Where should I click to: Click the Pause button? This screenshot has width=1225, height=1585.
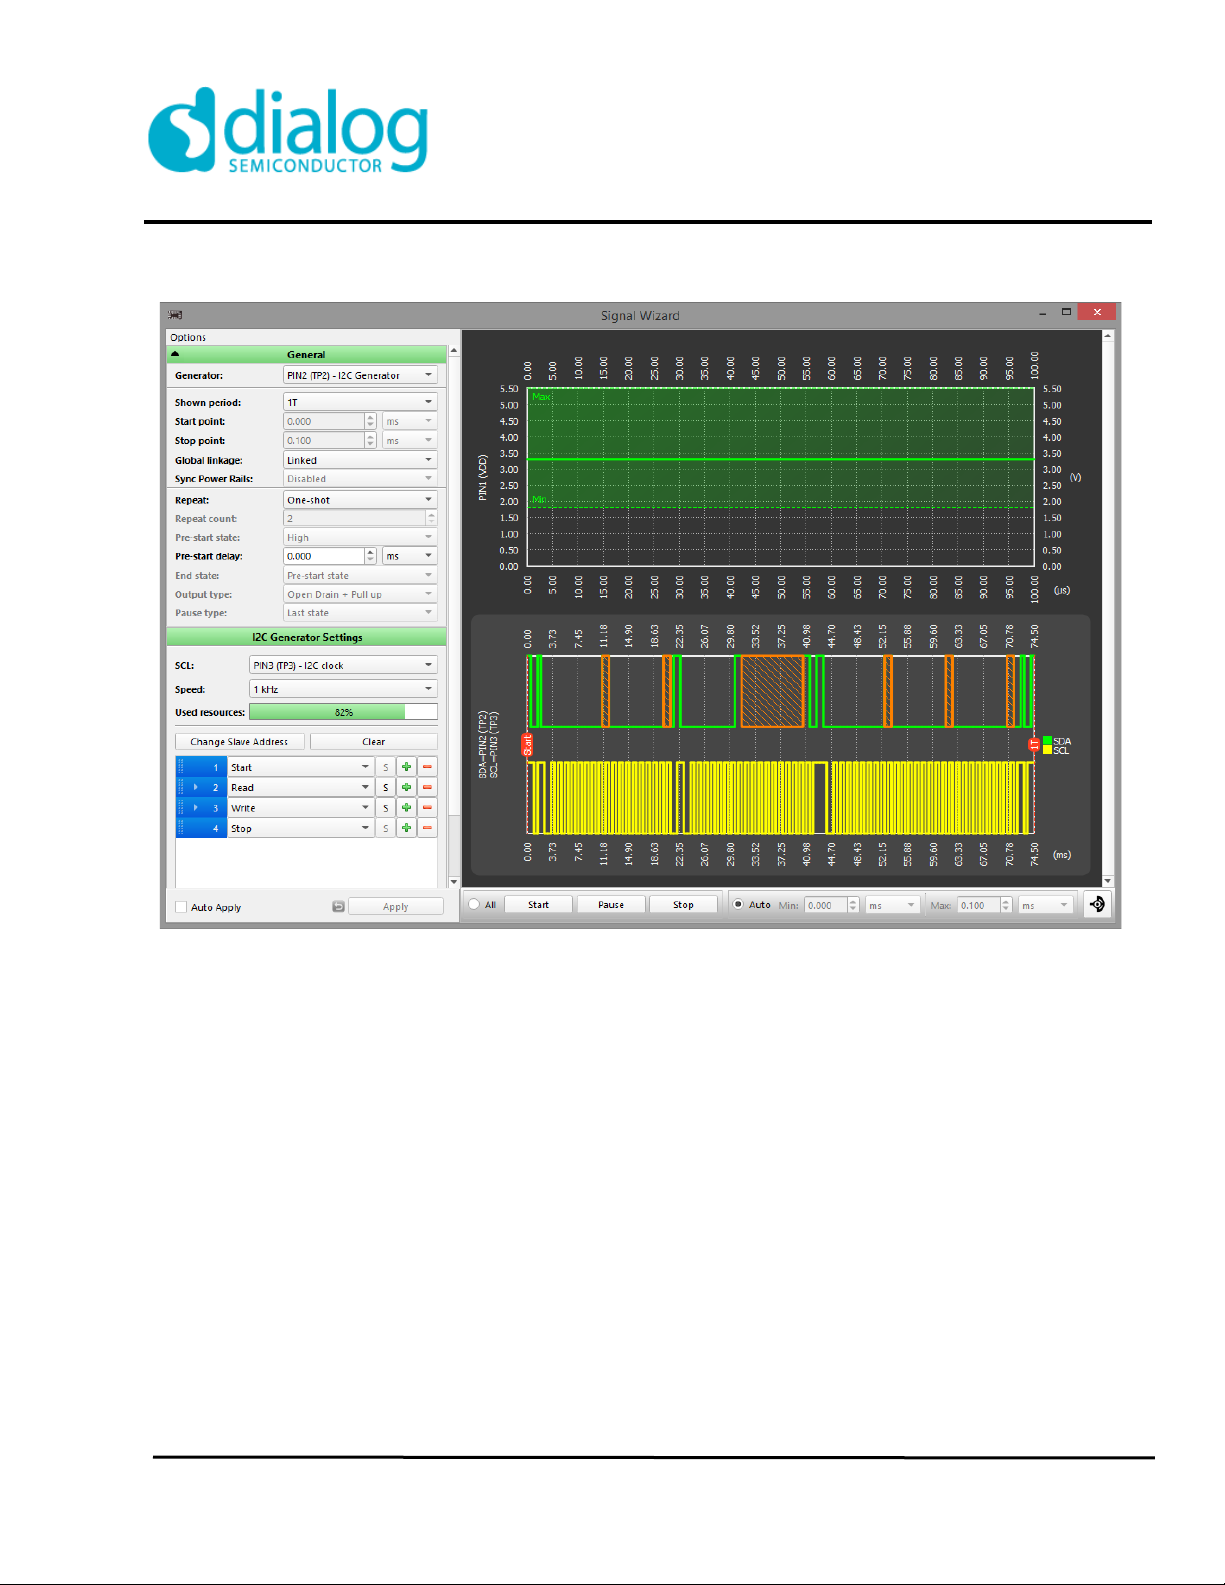point(611,904)
